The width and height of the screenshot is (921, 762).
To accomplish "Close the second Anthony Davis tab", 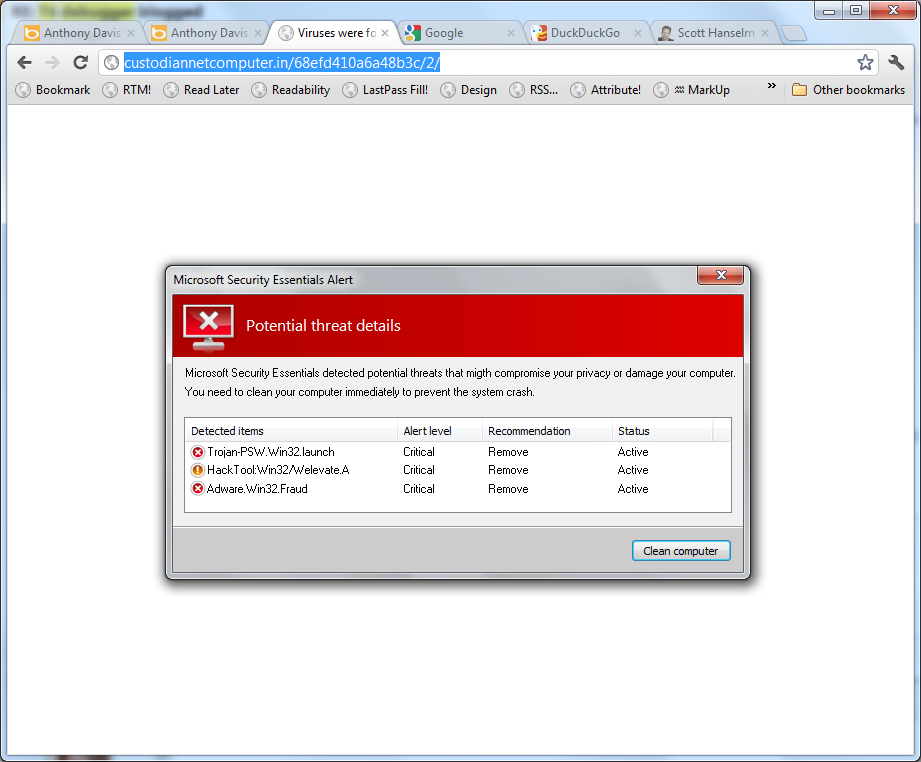I will (x=258, y=33).
